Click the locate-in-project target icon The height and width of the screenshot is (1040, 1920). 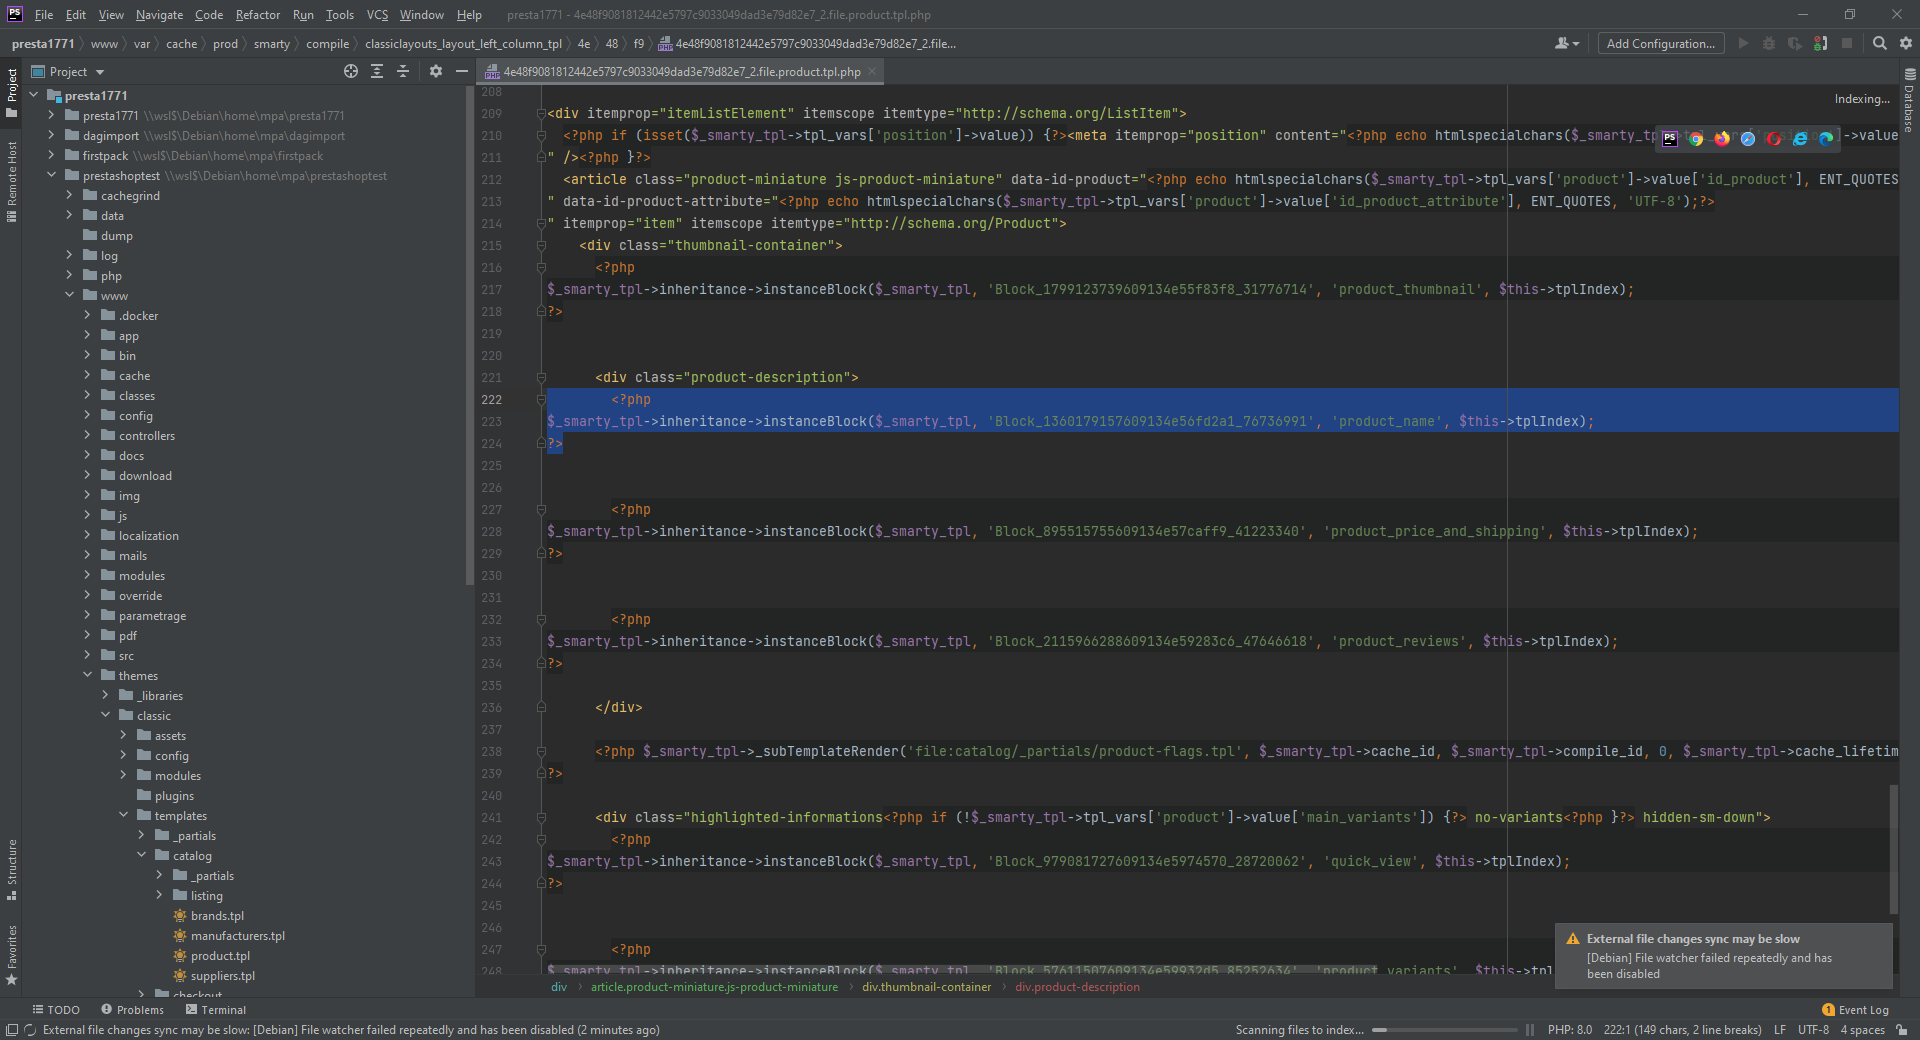point(350,71)
